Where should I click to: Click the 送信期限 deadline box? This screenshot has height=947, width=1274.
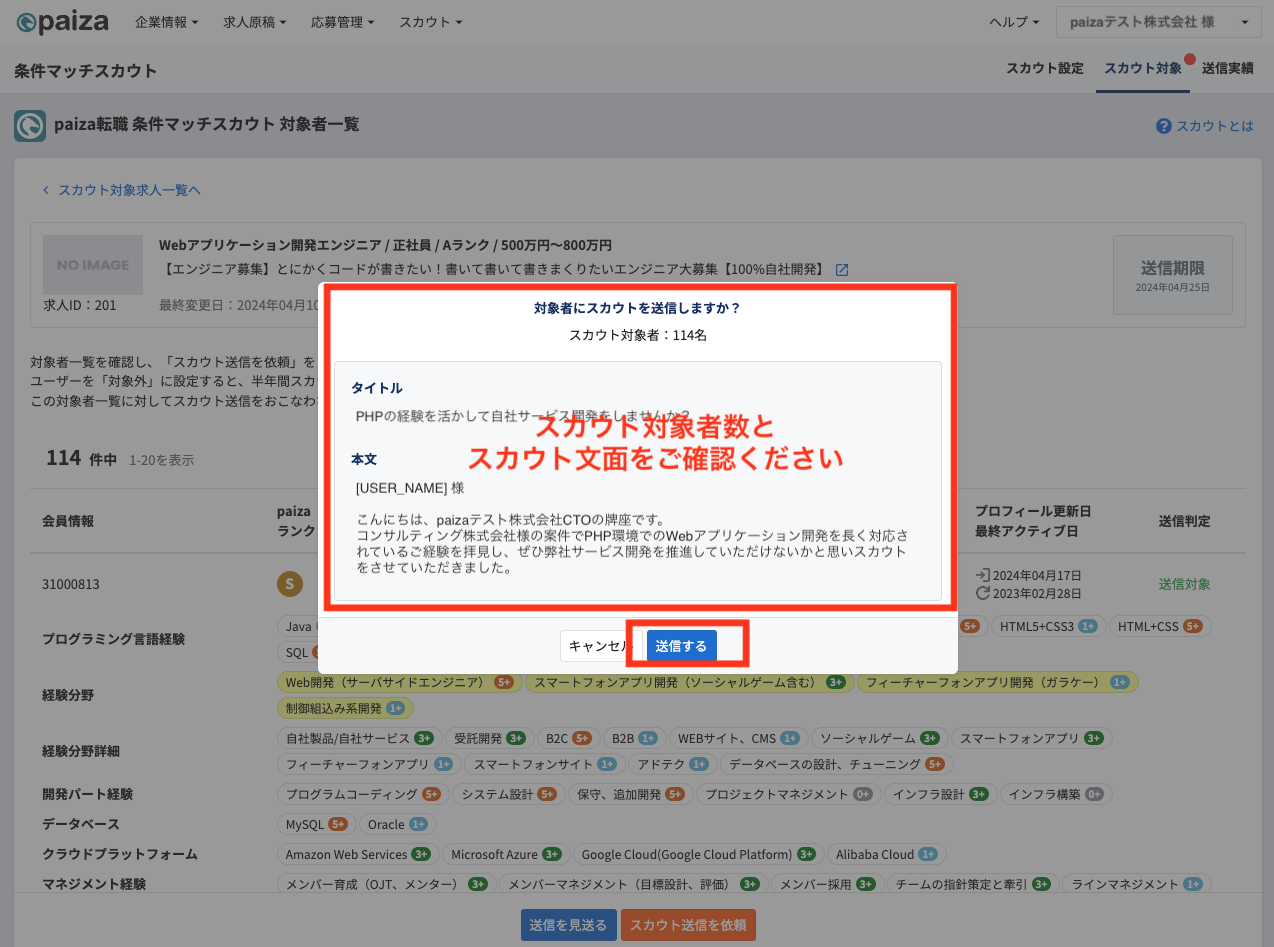pyautogui.click(x=1173, y=275)
